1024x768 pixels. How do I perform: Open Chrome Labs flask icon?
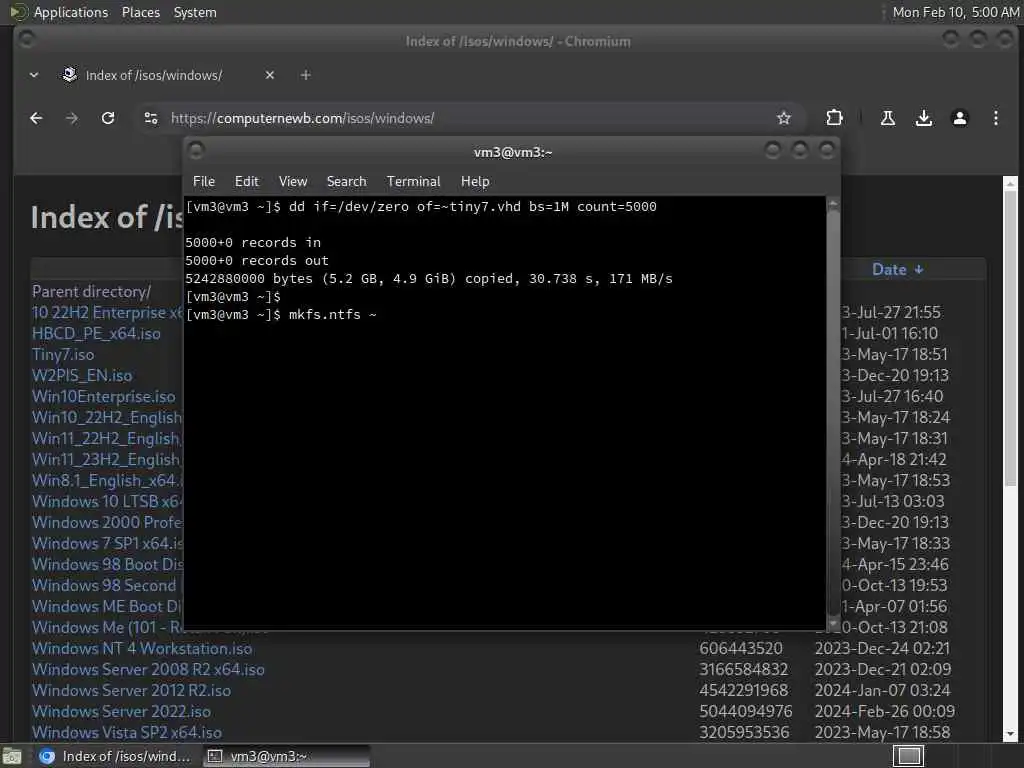[888, 118]
